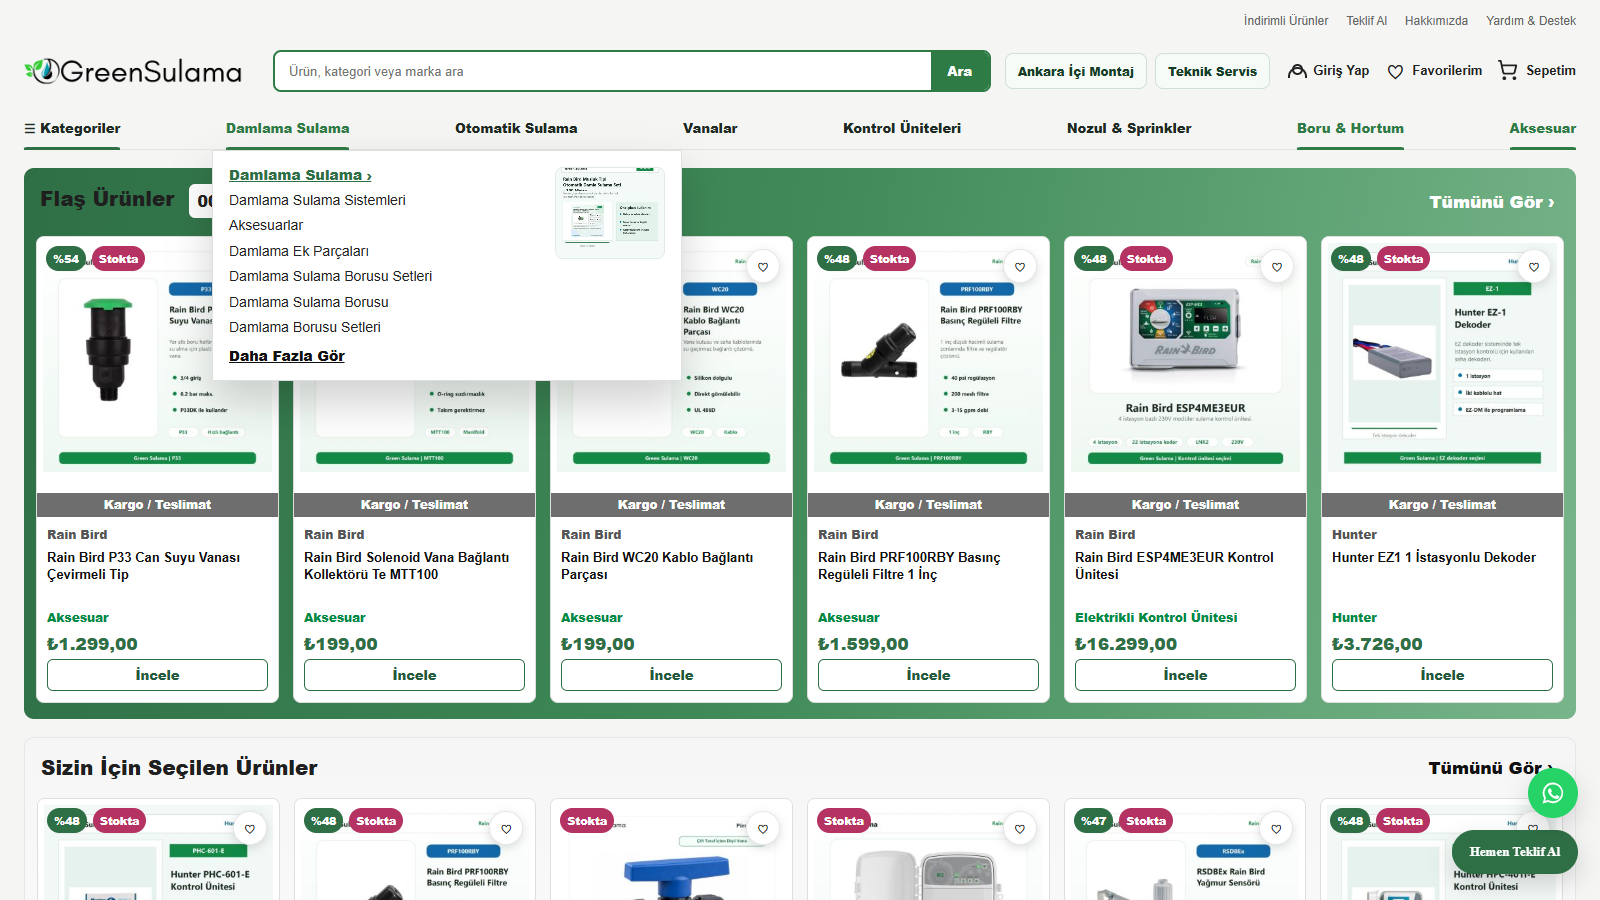Click İncele for Hunter EZ1 Dekoder
This screenshot has width=1600, height=900.
1442,675
